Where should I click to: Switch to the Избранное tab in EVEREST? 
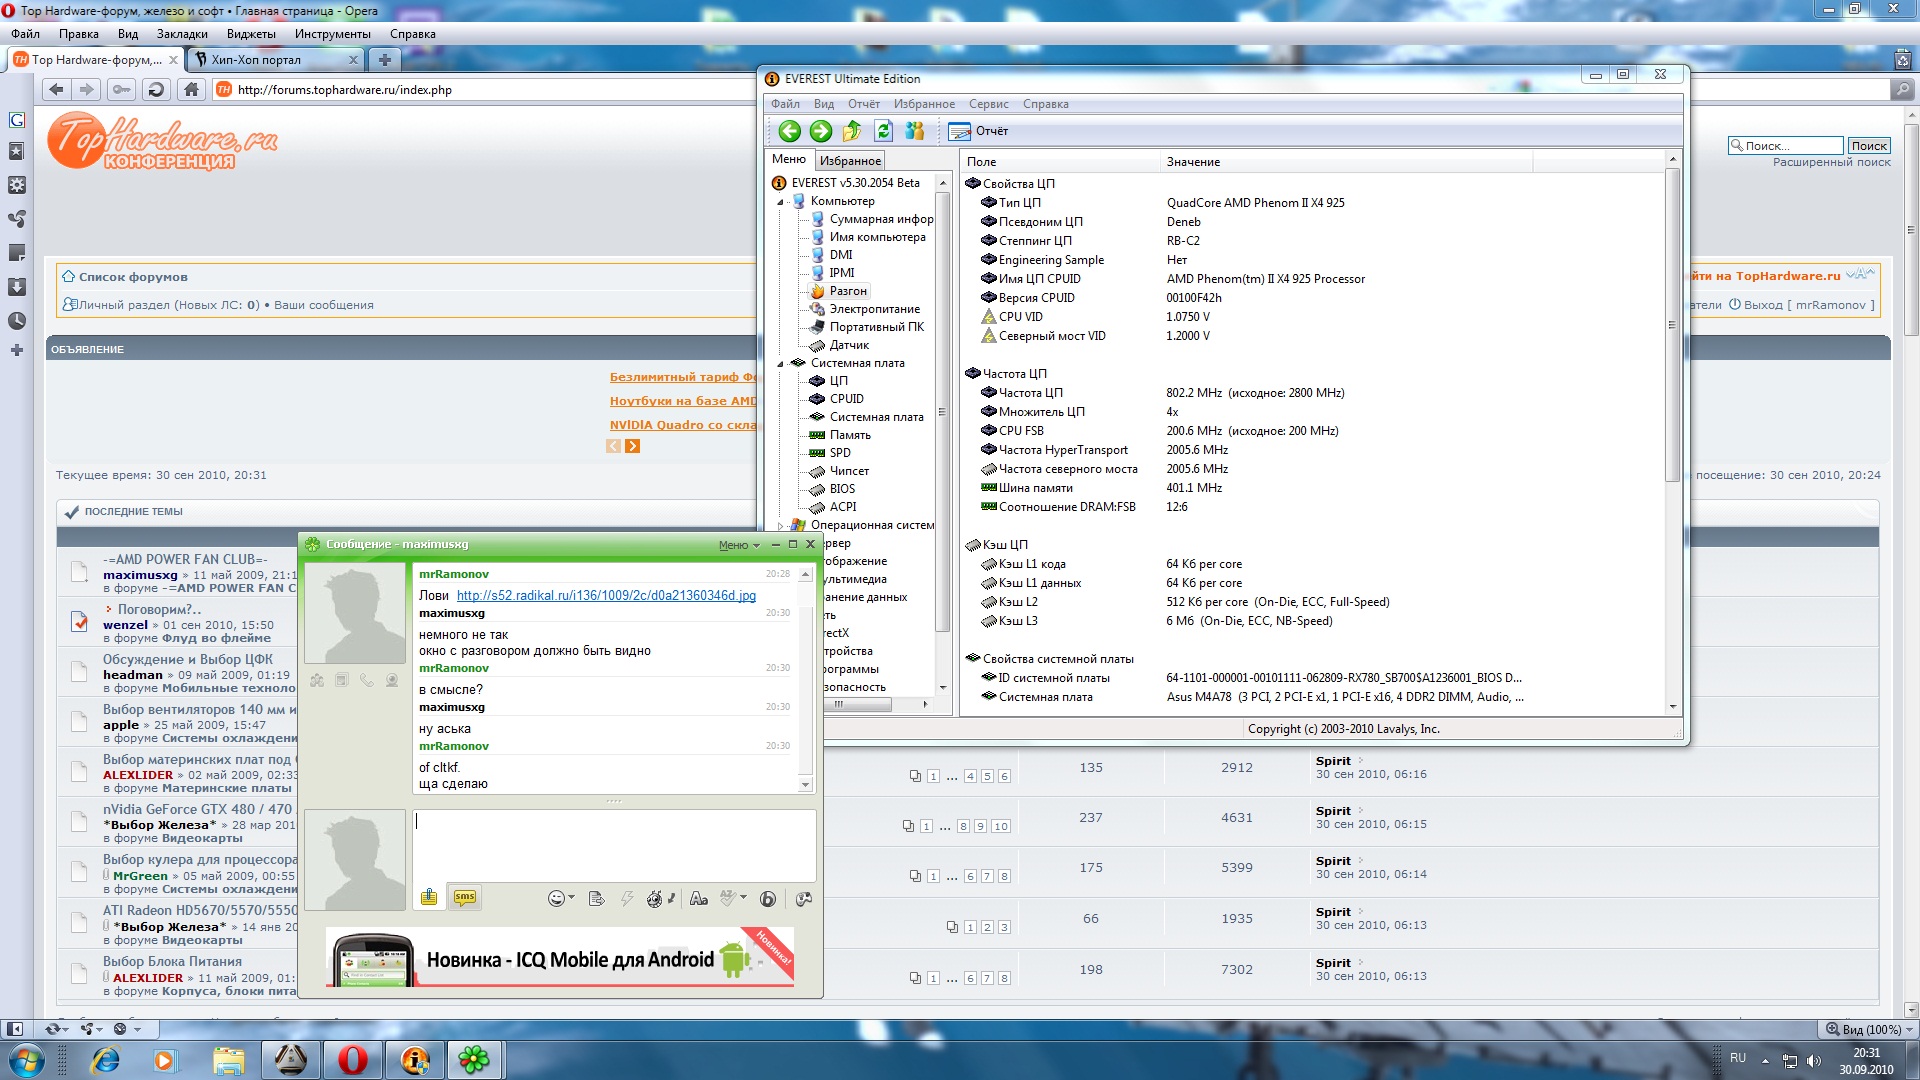pyautogui.click(x=850, y=161)
